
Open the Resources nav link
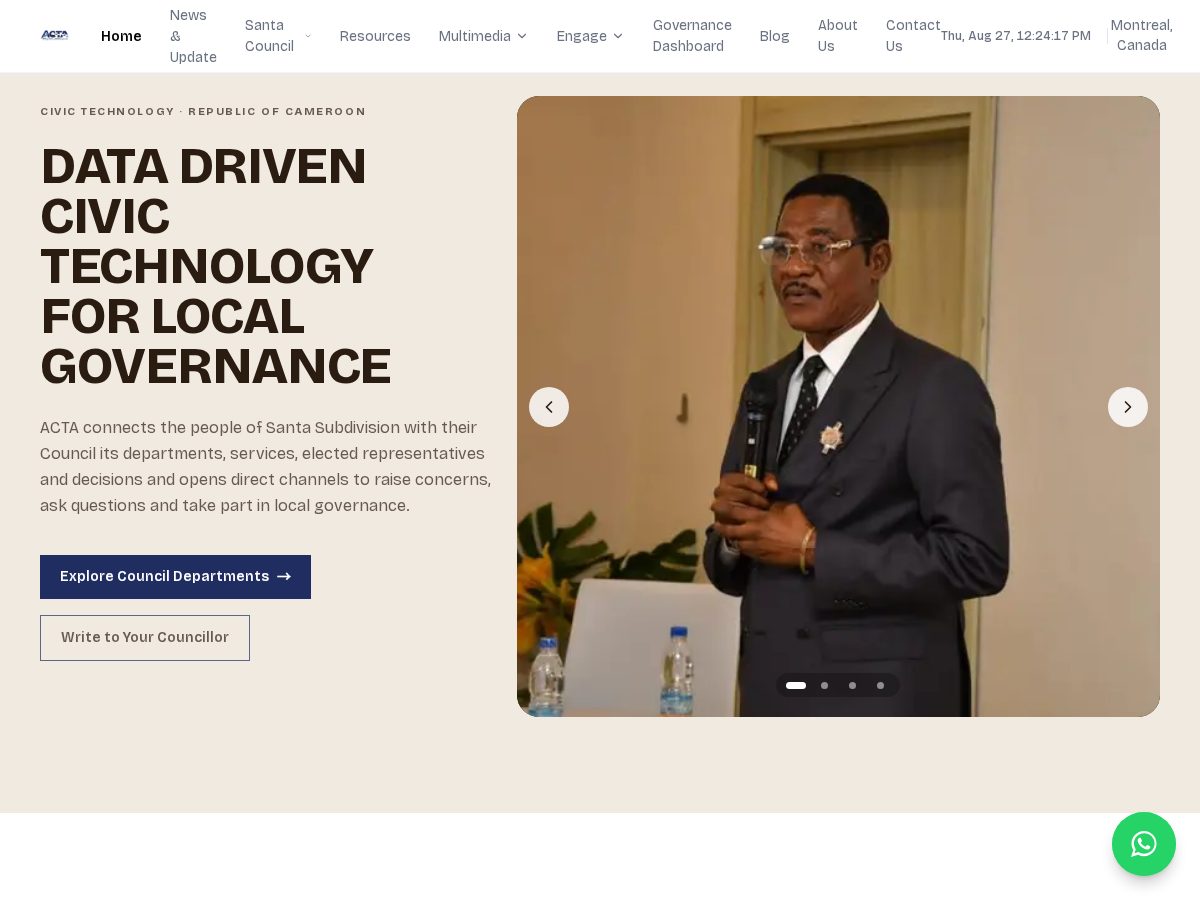[x=375, y=36]
